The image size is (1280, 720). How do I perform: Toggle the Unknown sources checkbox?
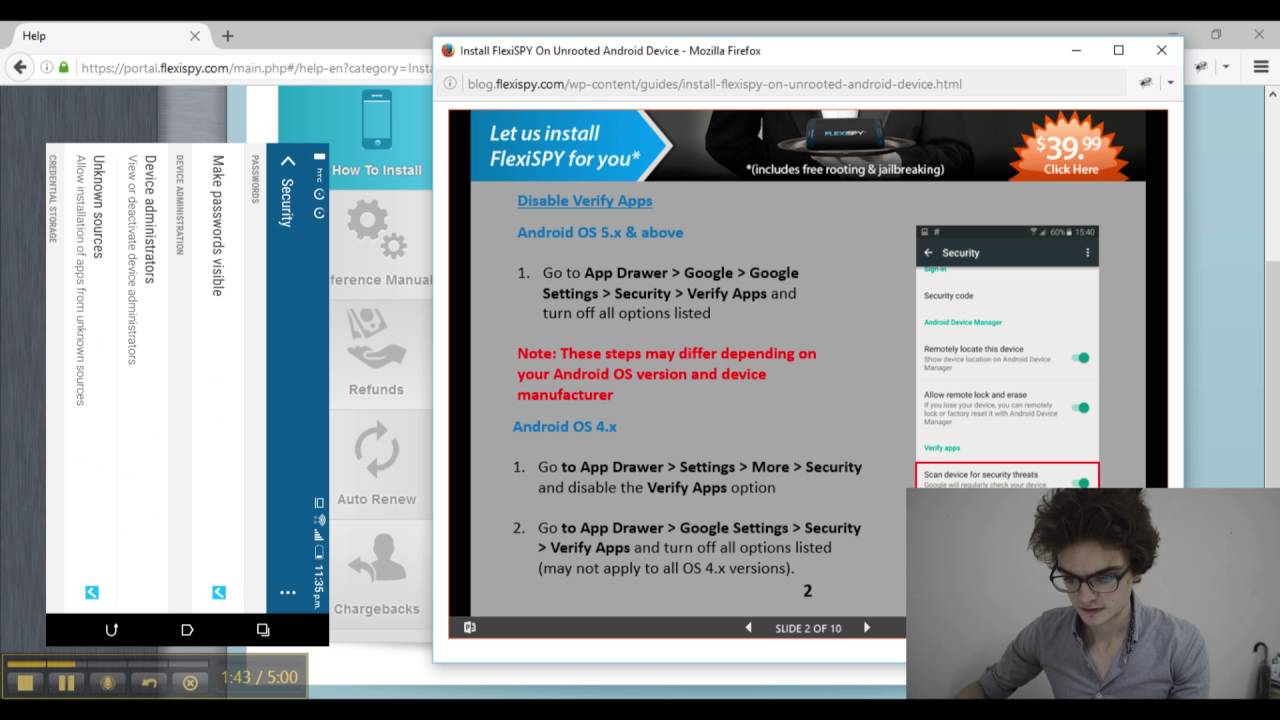[92, 592]
